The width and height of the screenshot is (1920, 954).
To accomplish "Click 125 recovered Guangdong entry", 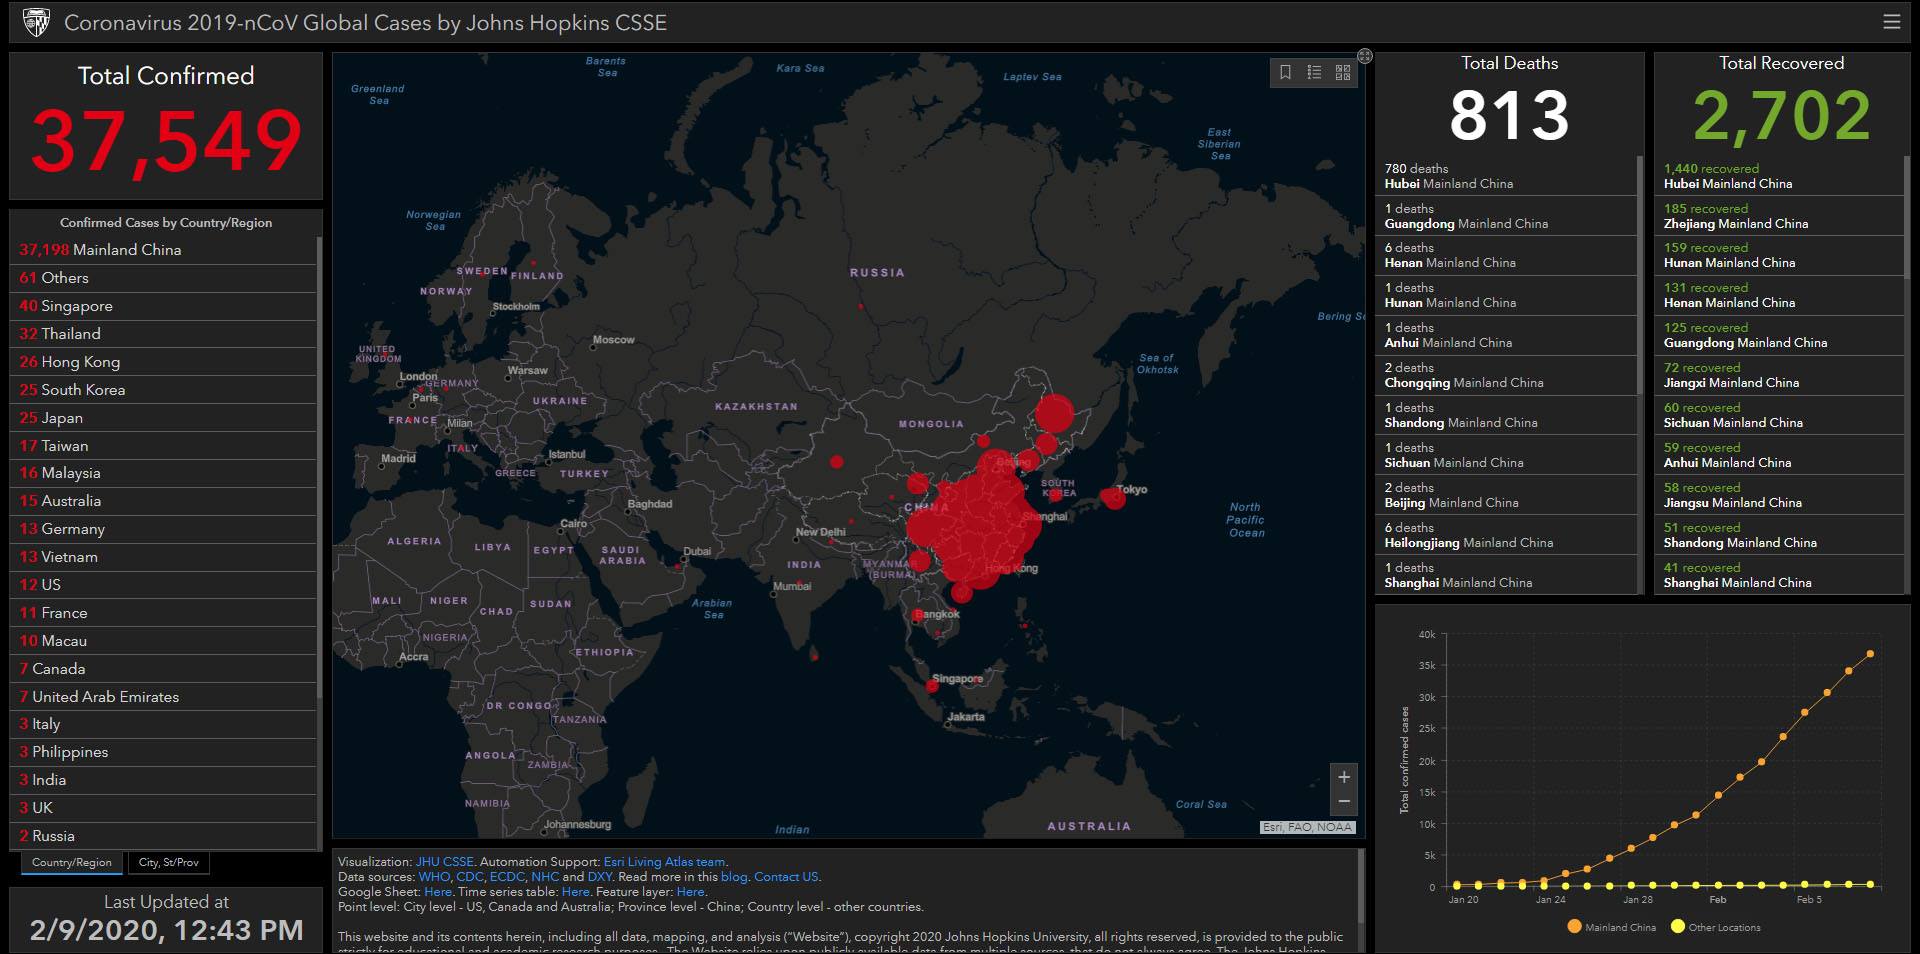I will click(x=1779, y=335).
